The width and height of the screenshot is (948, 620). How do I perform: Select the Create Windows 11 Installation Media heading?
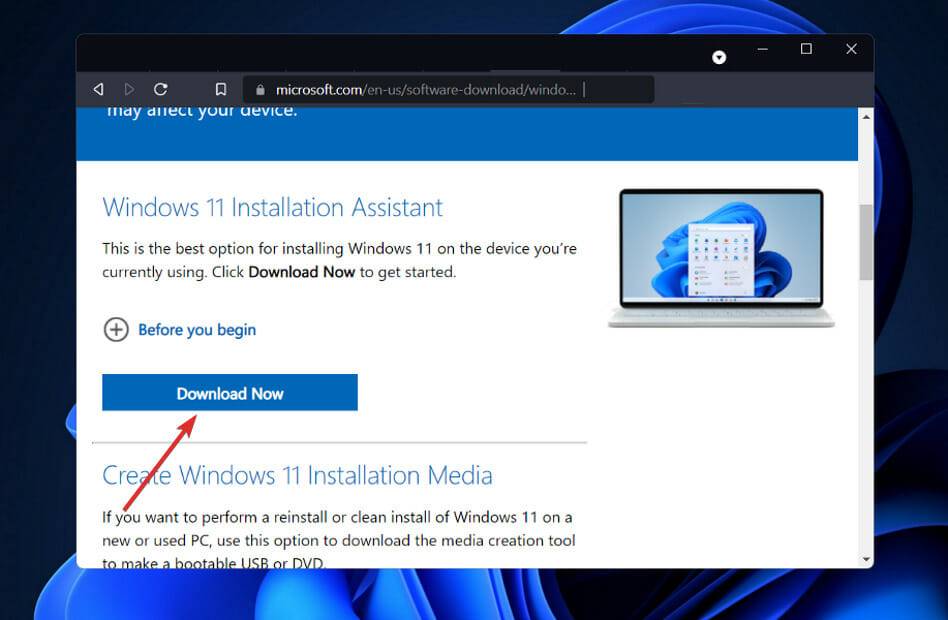click(297, 475)
